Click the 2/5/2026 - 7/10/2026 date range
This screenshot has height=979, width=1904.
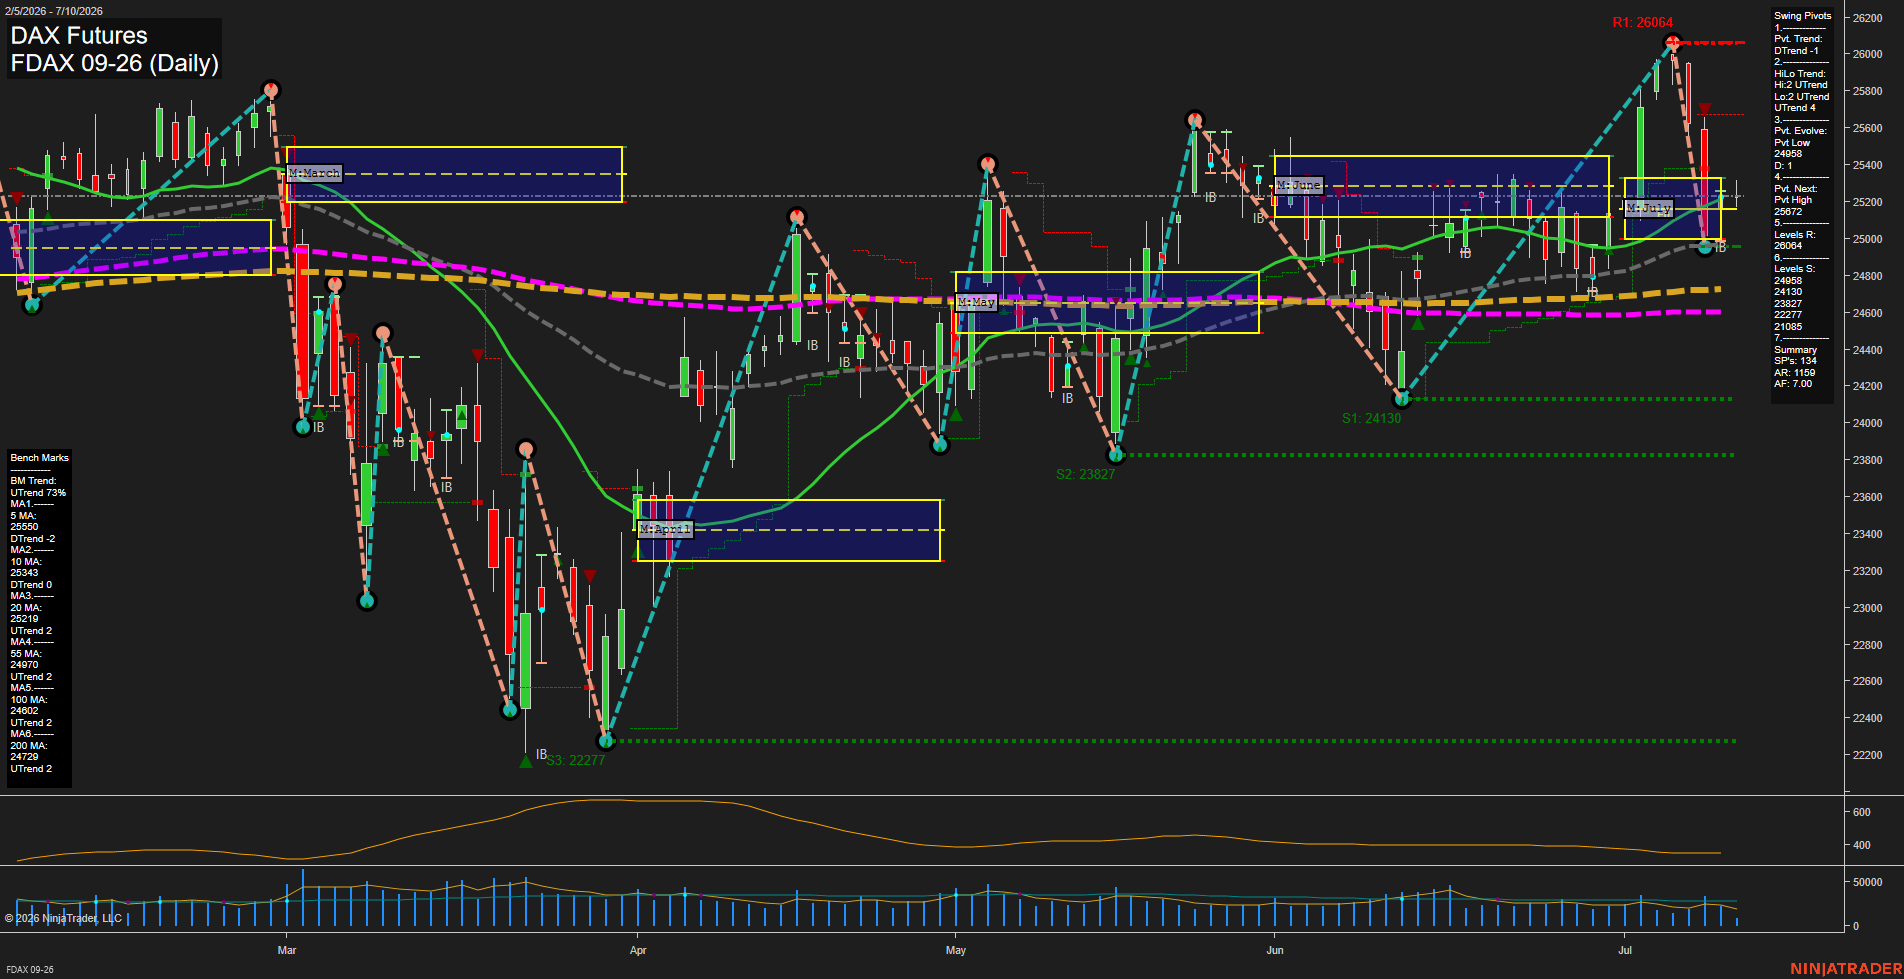point(53,11)
